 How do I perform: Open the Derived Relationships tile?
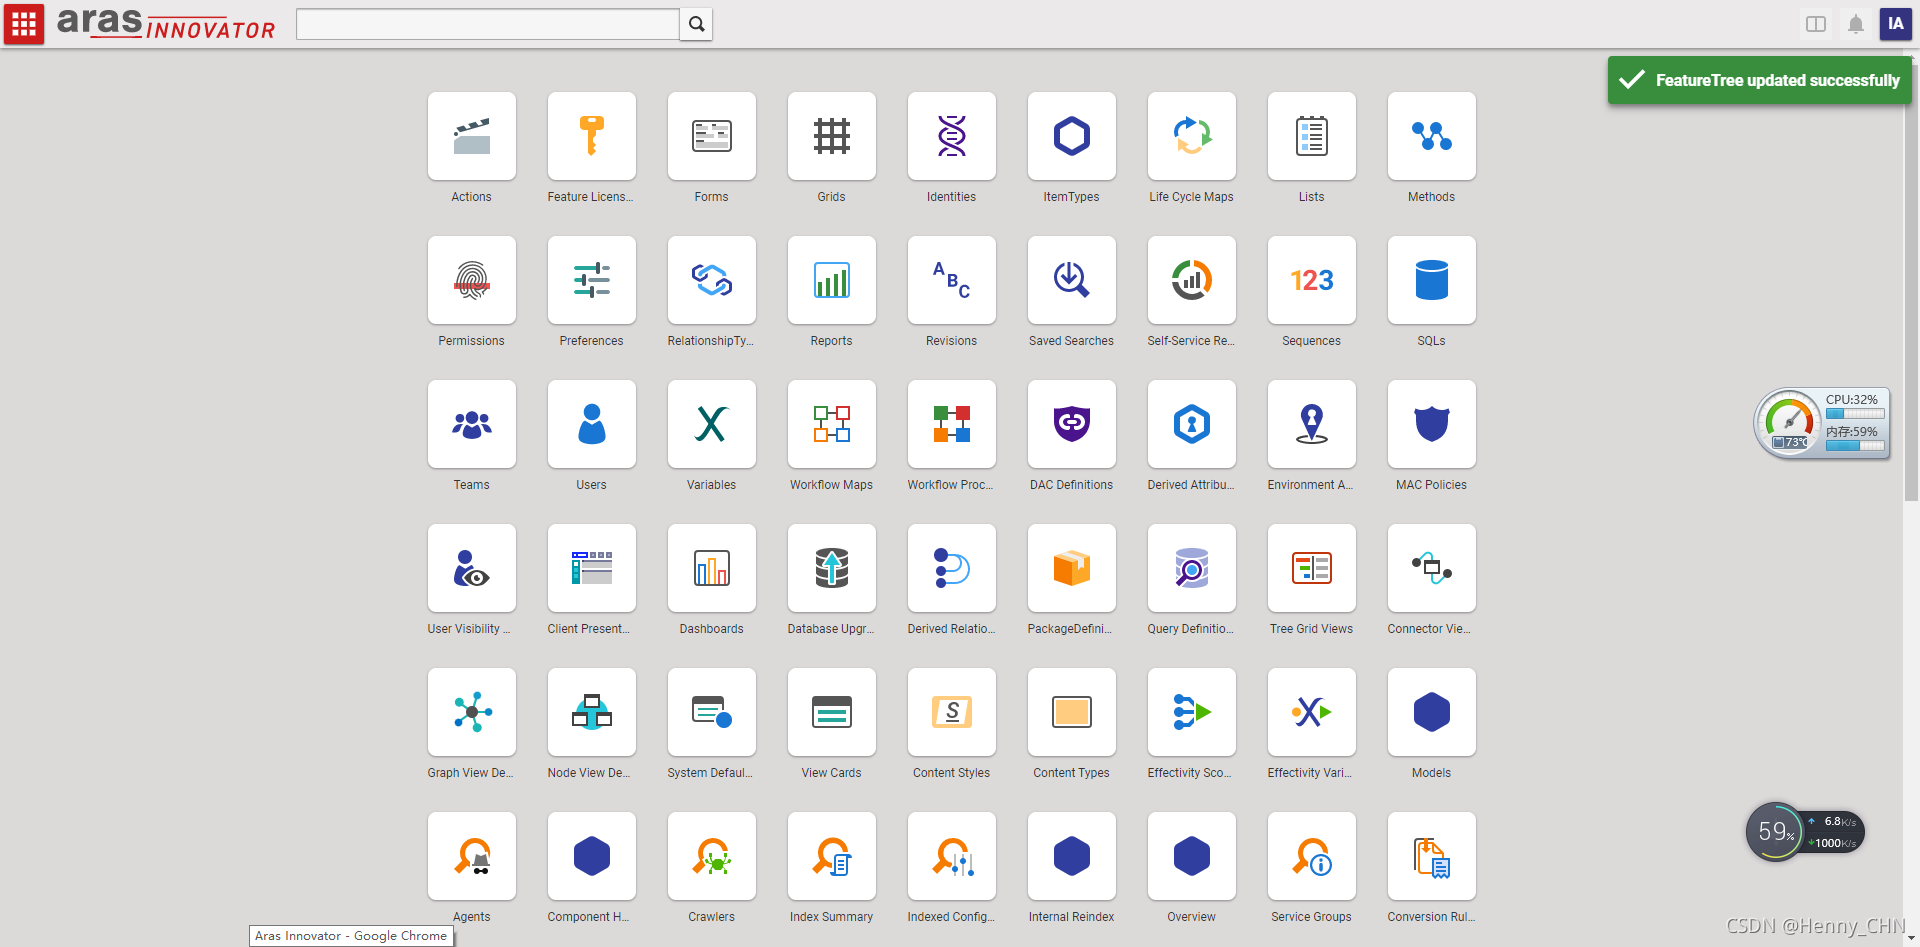952,568
